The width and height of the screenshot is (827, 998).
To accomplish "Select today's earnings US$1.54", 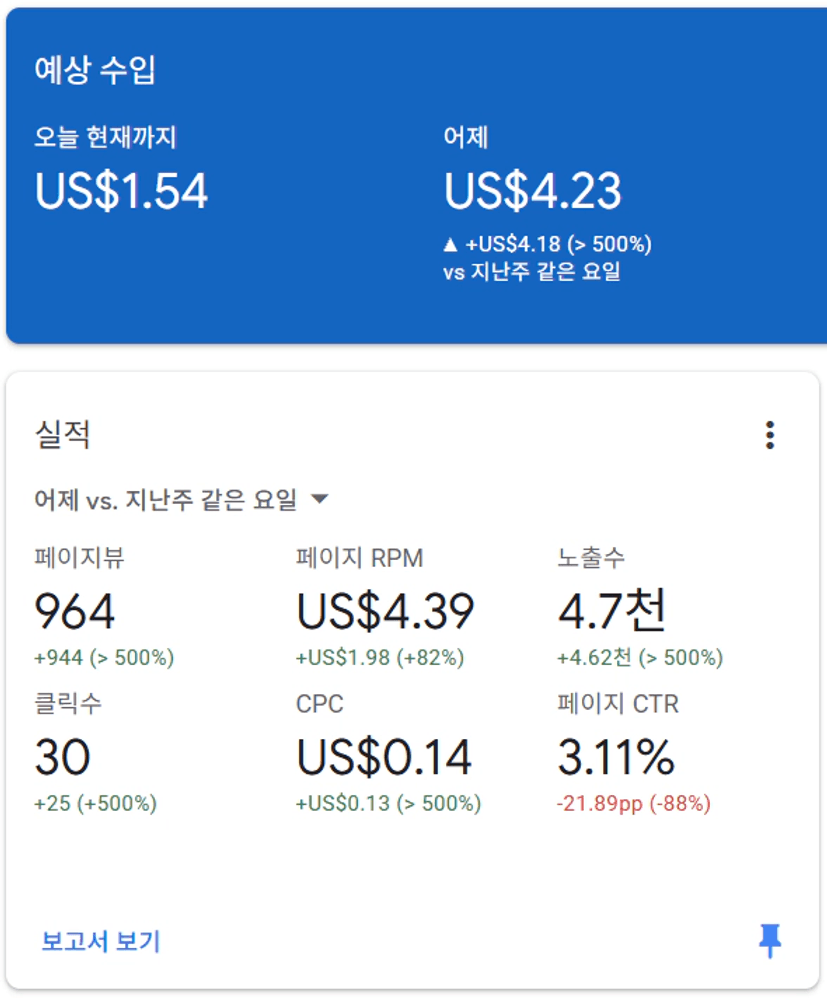I will (x=121, y=191).
